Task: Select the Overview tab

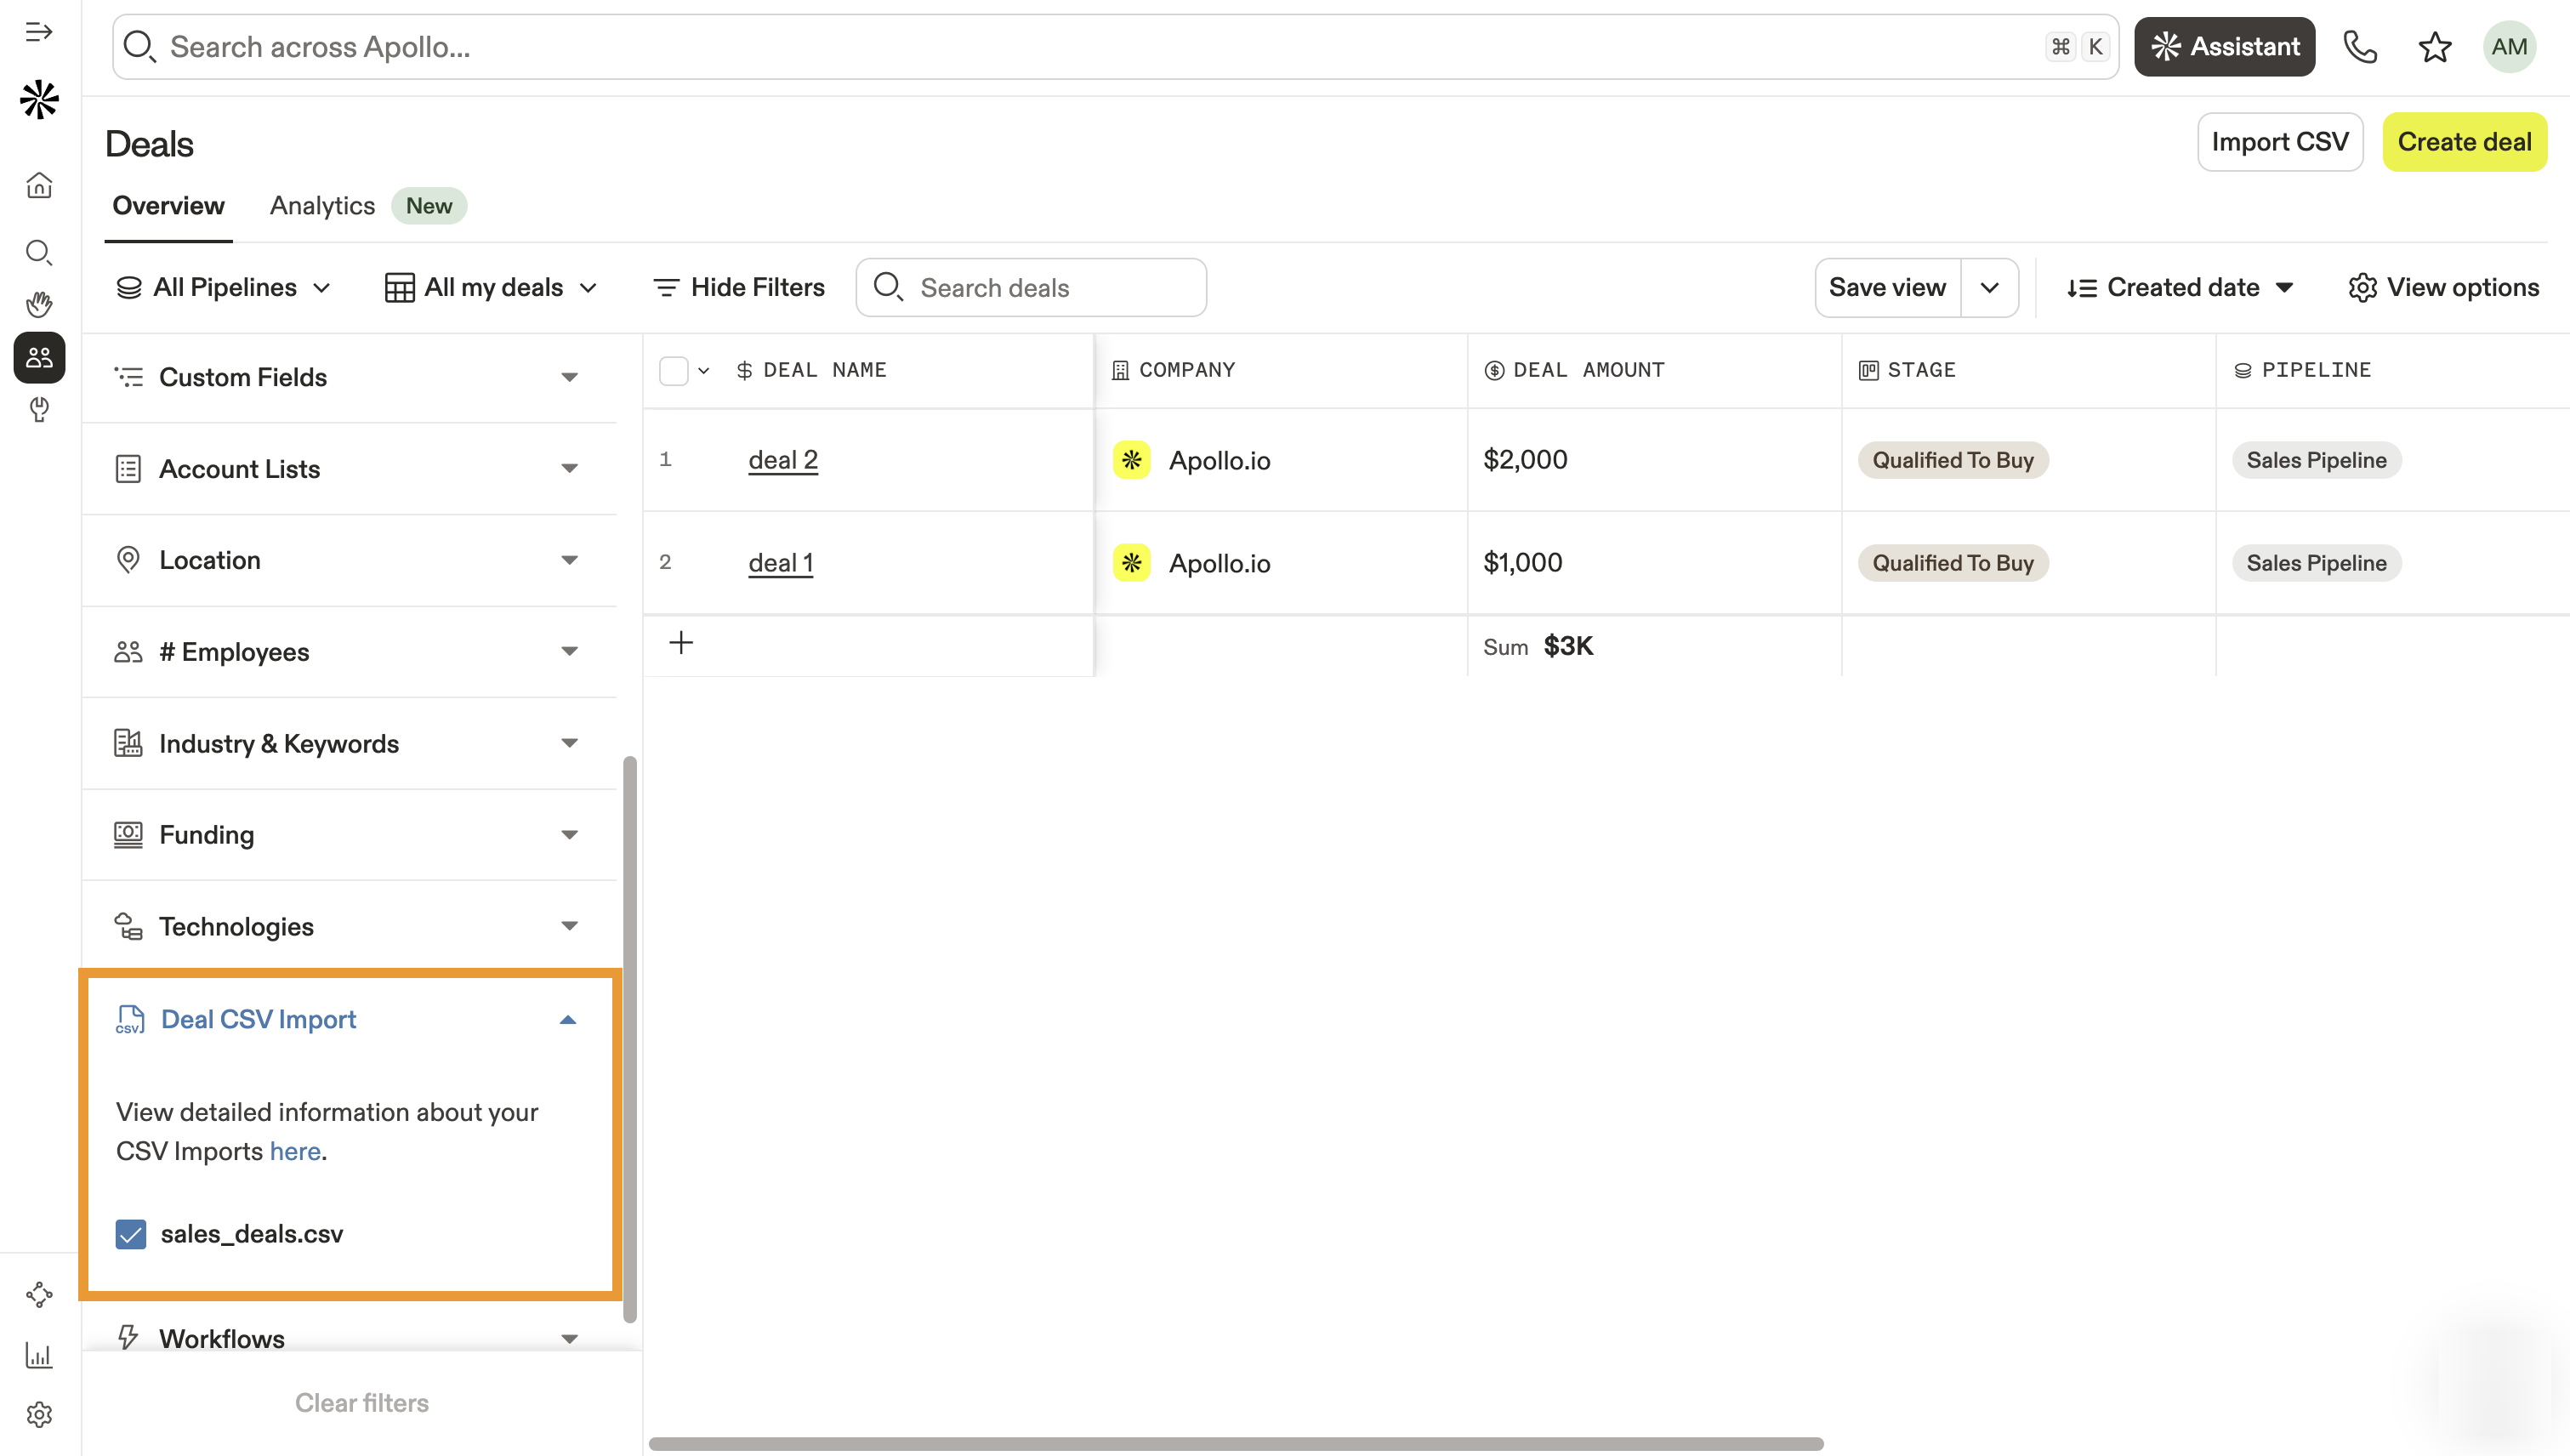Action: tap(168, 206)
